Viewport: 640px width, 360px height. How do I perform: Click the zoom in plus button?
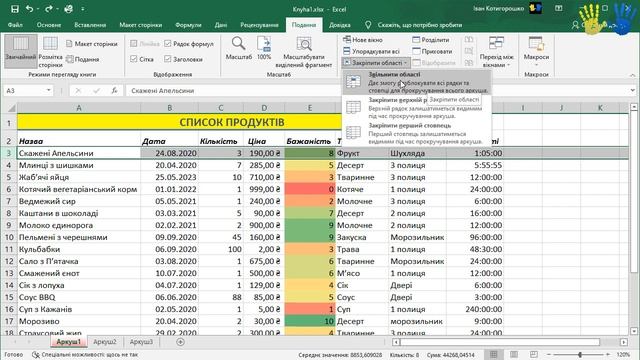point(608,355)
